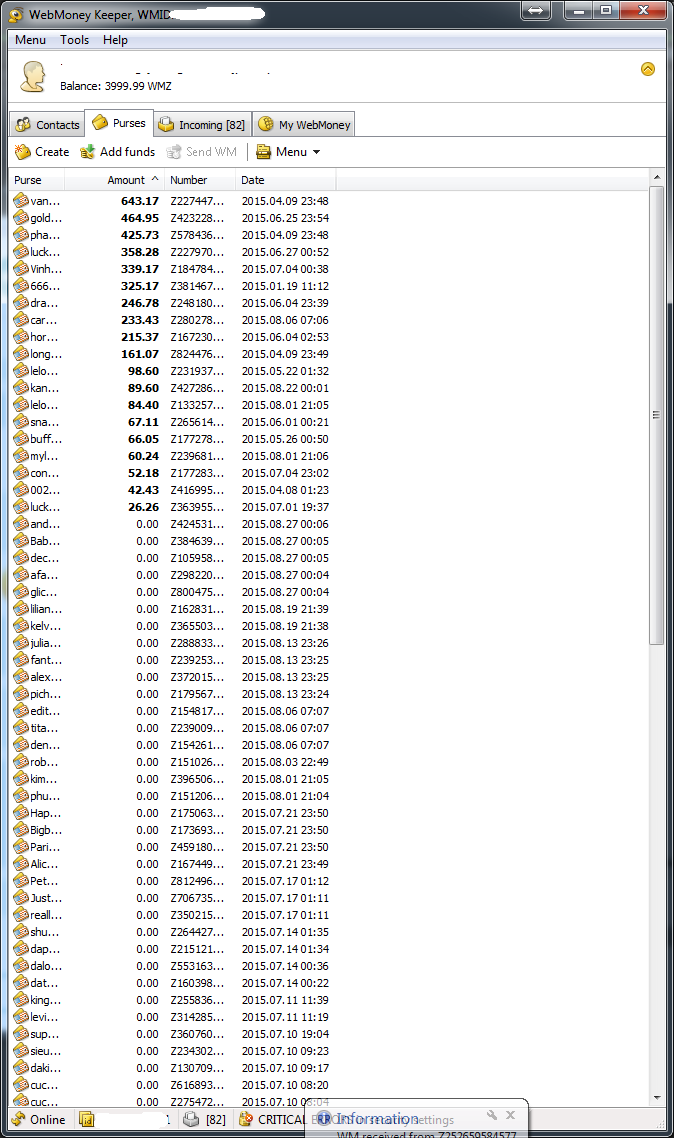Select the purse icon for king… row
The height and width of the screenshot is (1138, 674).
pyautogui.click(x=21, y=1000)
